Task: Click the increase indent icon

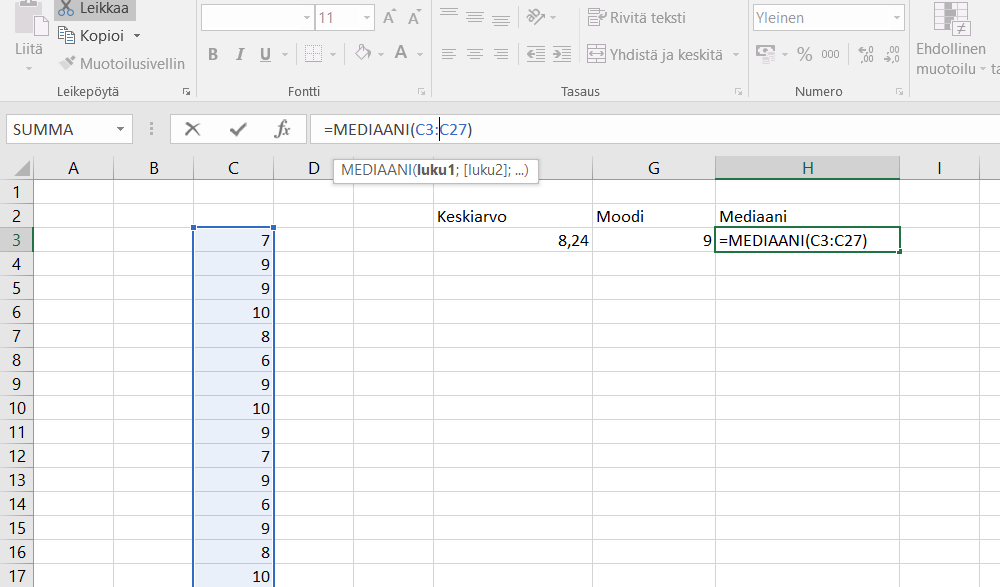Action: tap(563, 54)
